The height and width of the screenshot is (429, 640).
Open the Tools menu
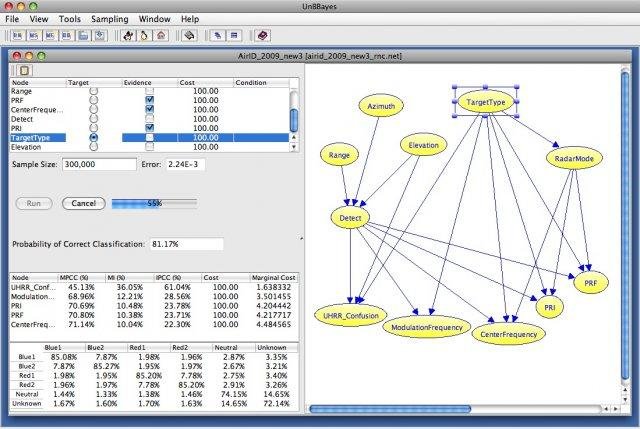tap(70, 19)
